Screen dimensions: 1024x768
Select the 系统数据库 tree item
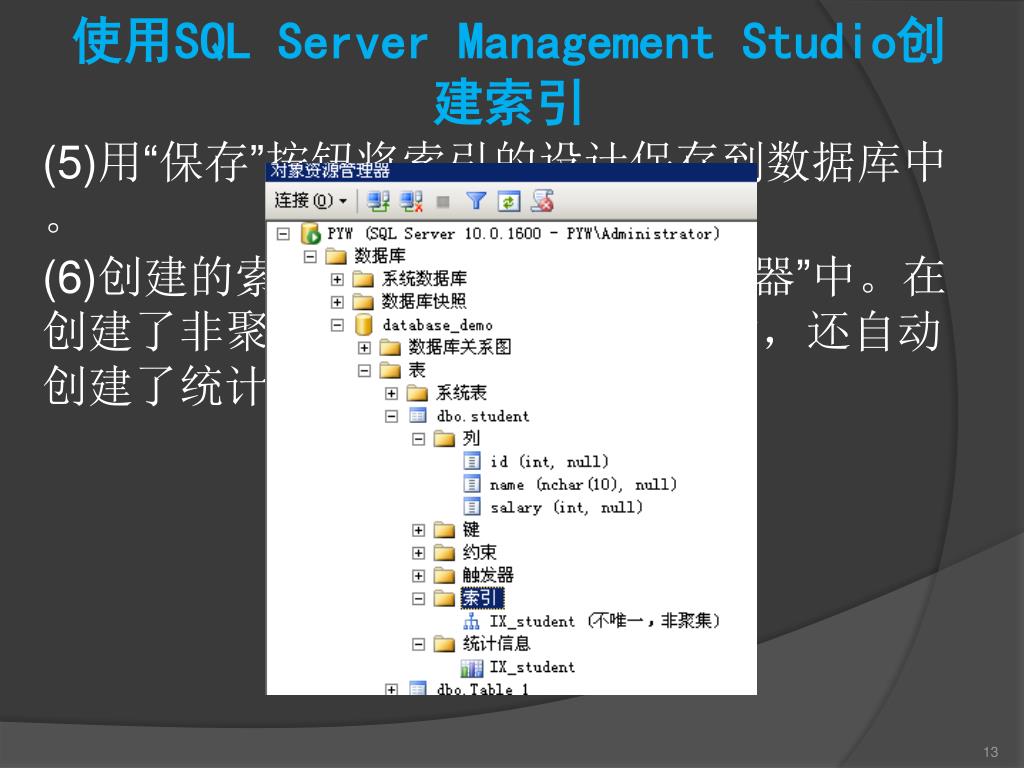[x=424, y=279]
